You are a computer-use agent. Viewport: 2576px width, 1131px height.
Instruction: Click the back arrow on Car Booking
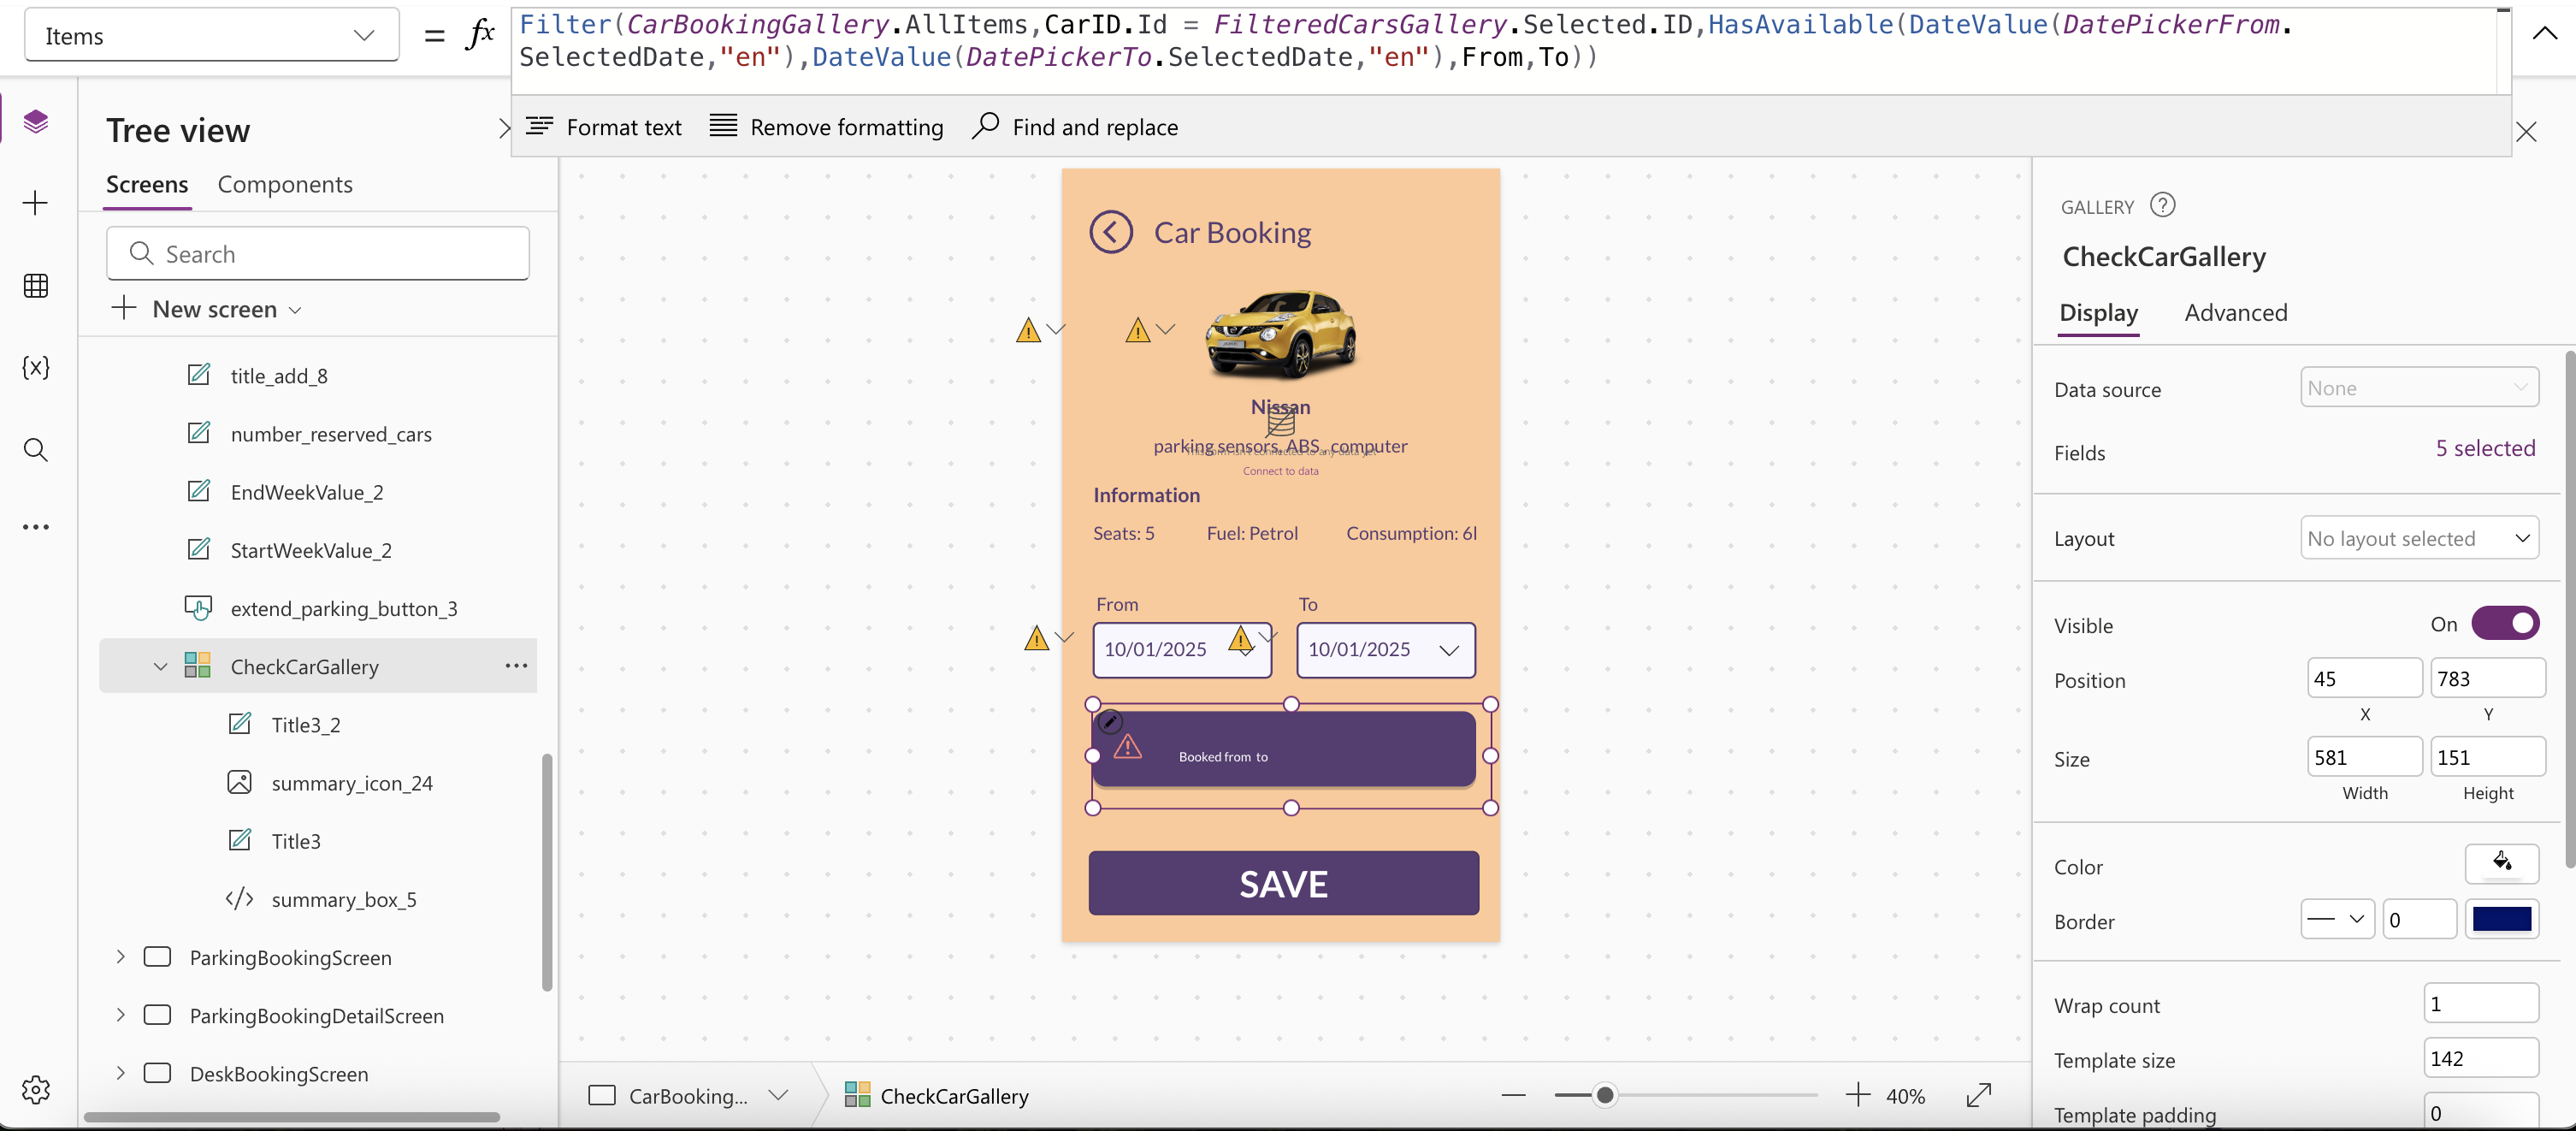1110,232
